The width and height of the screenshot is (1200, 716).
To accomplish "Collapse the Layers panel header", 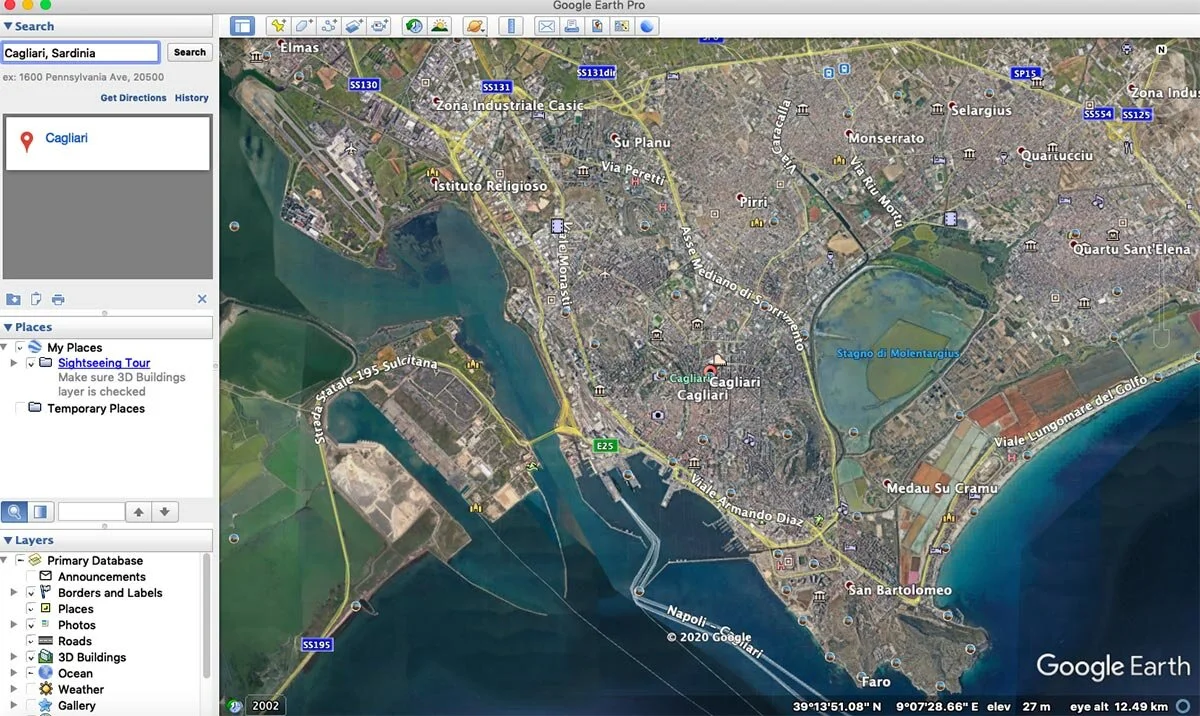I will pyautogui.click(x=106, y=540).
